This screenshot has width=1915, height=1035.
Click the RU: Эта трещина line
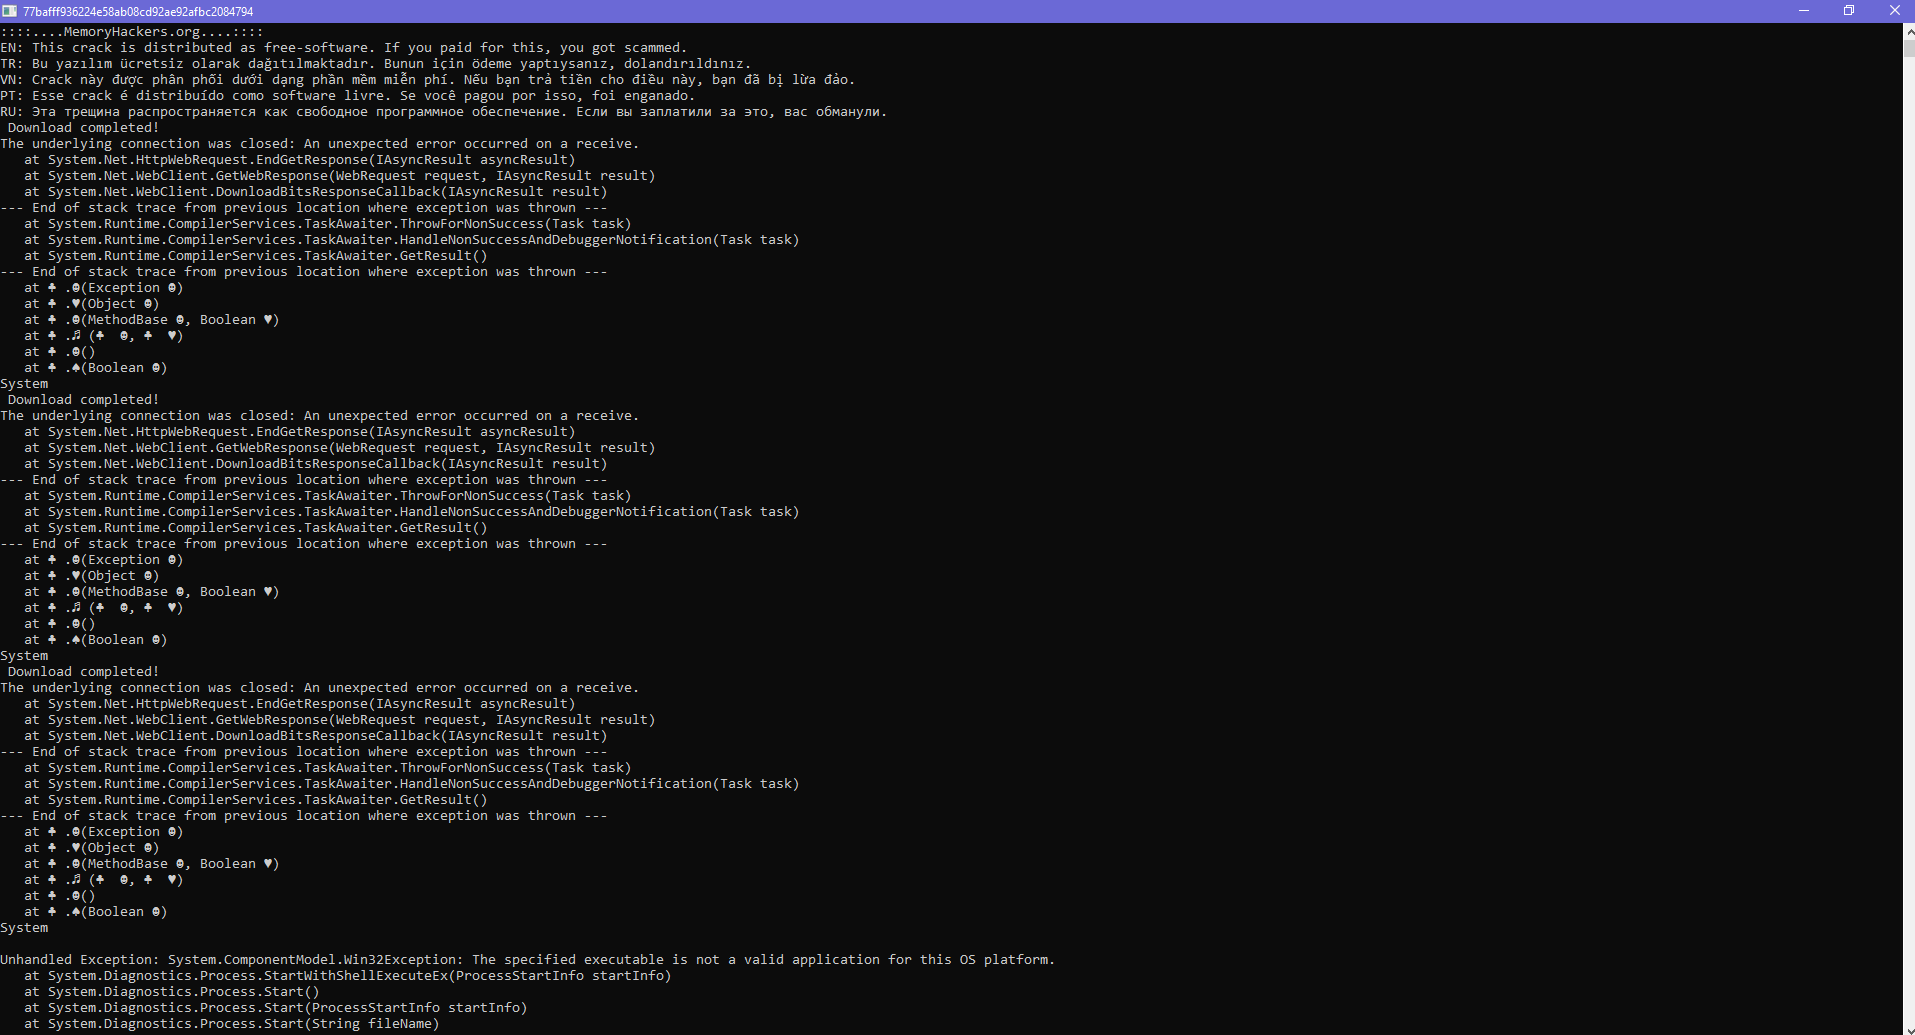point(444,112)
